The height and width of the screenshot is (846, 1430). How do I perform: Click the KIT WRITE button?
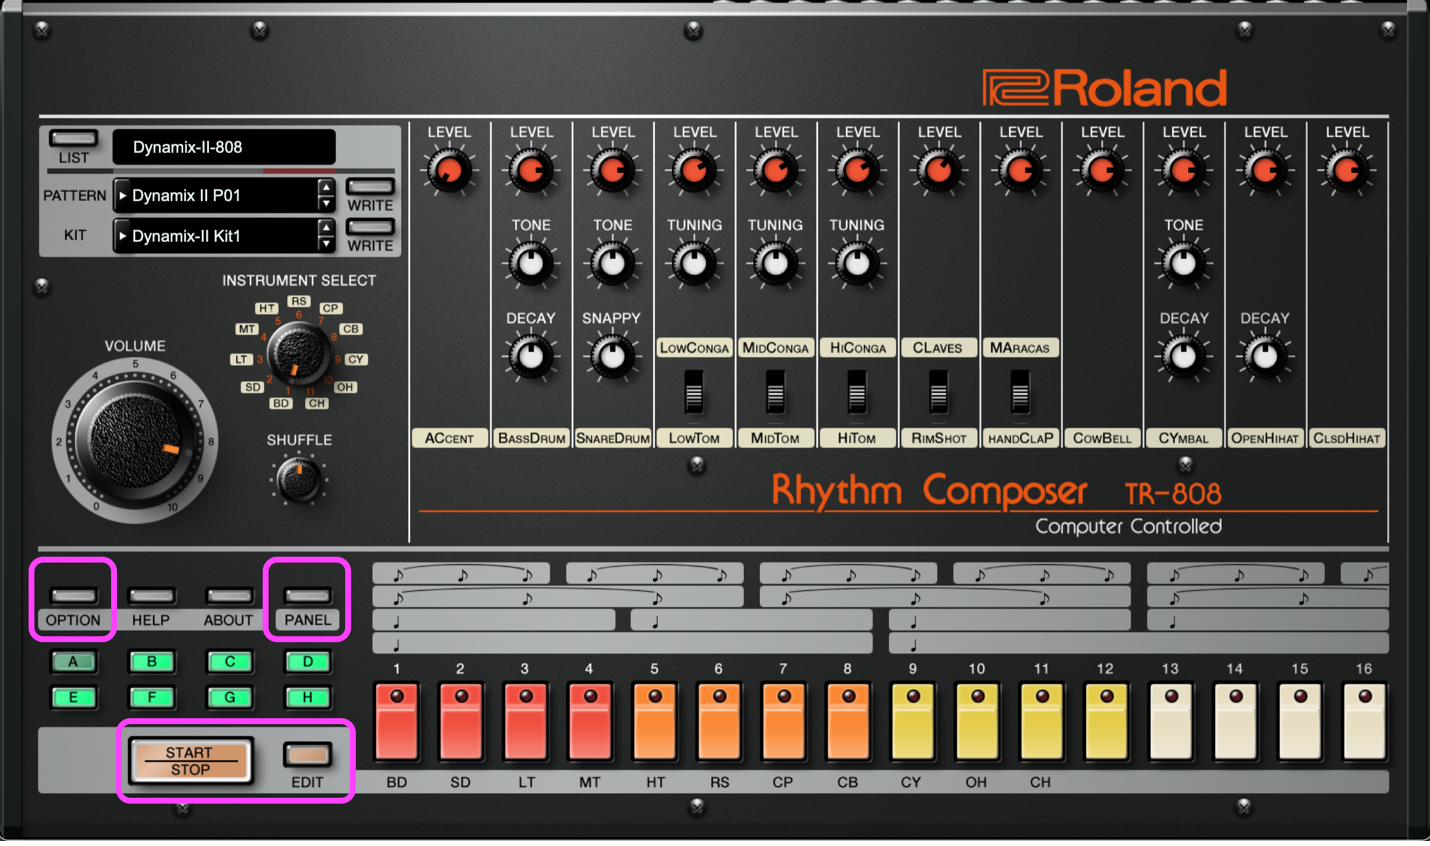click(370, 227)
